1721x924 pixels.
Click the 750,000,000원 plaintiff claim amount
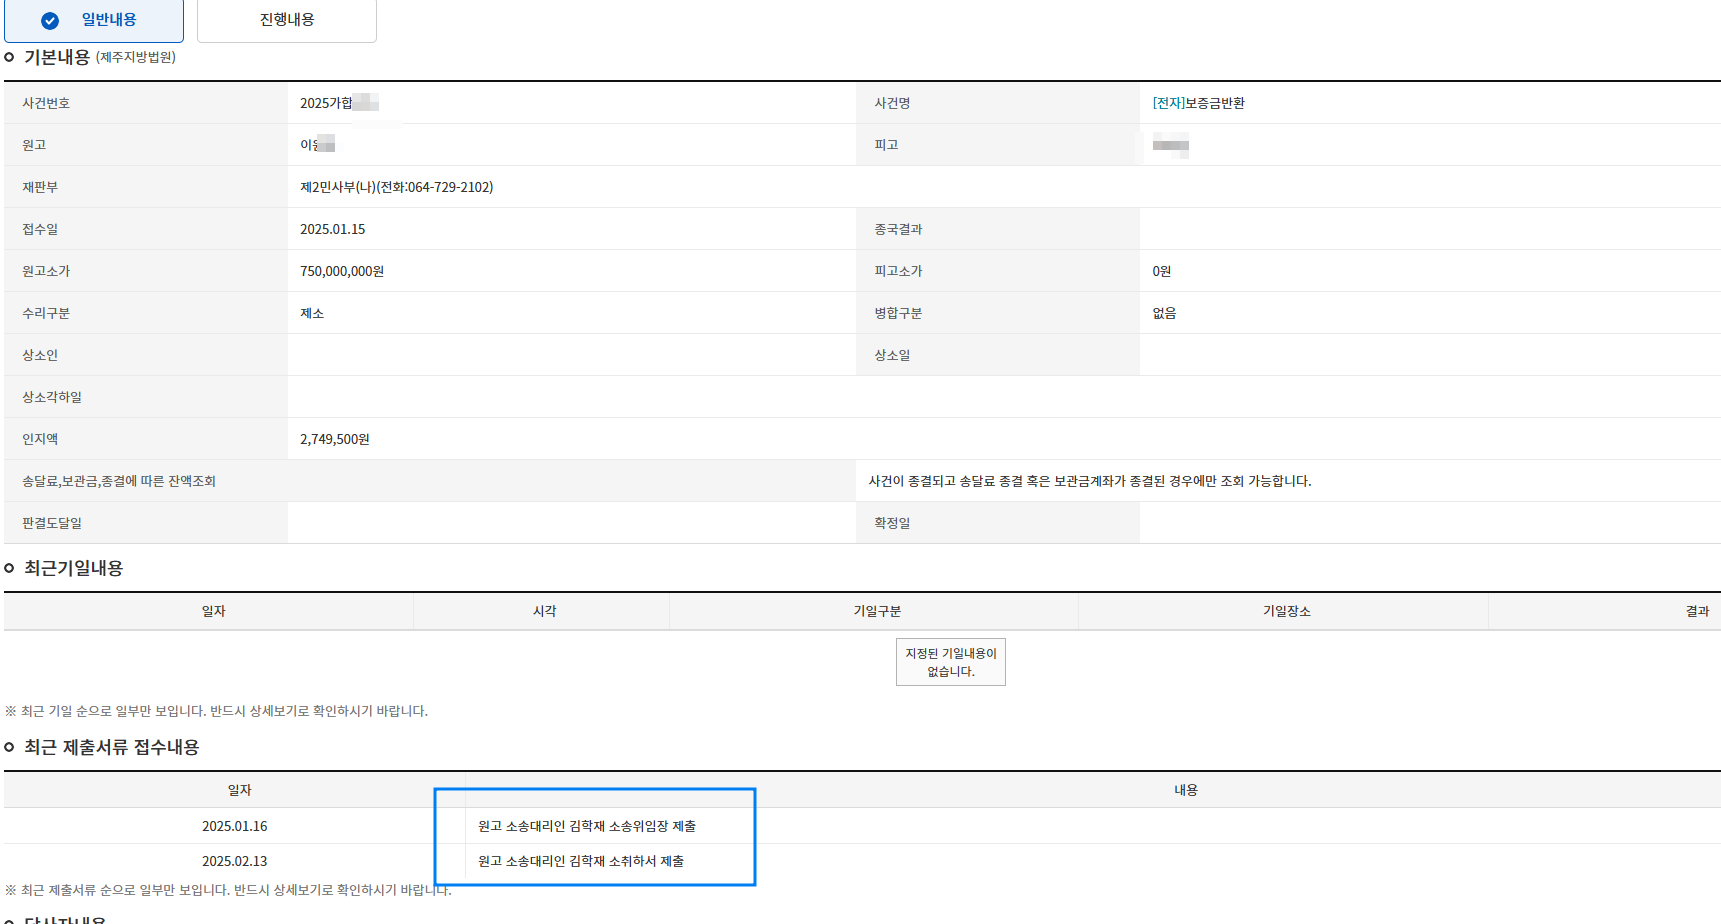pos(342,271)
